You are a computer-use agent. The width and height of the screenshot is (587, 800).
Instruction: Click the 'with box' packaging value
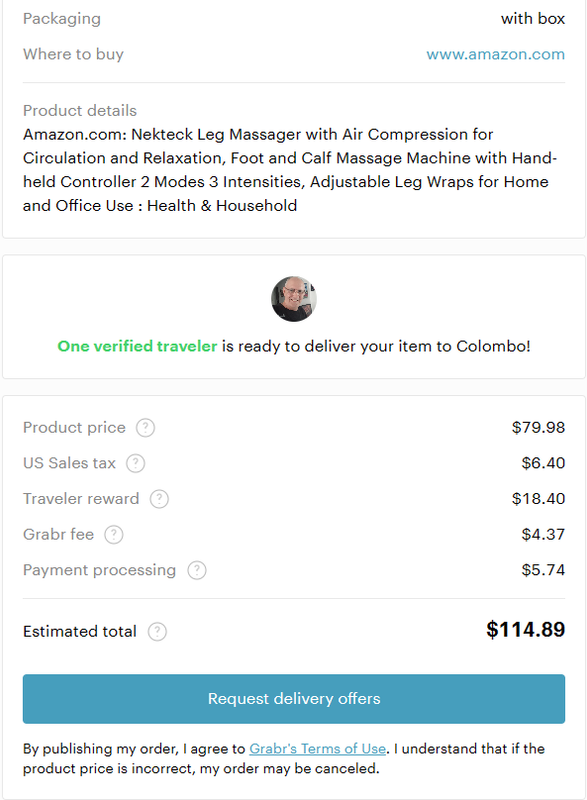[533, 19]
